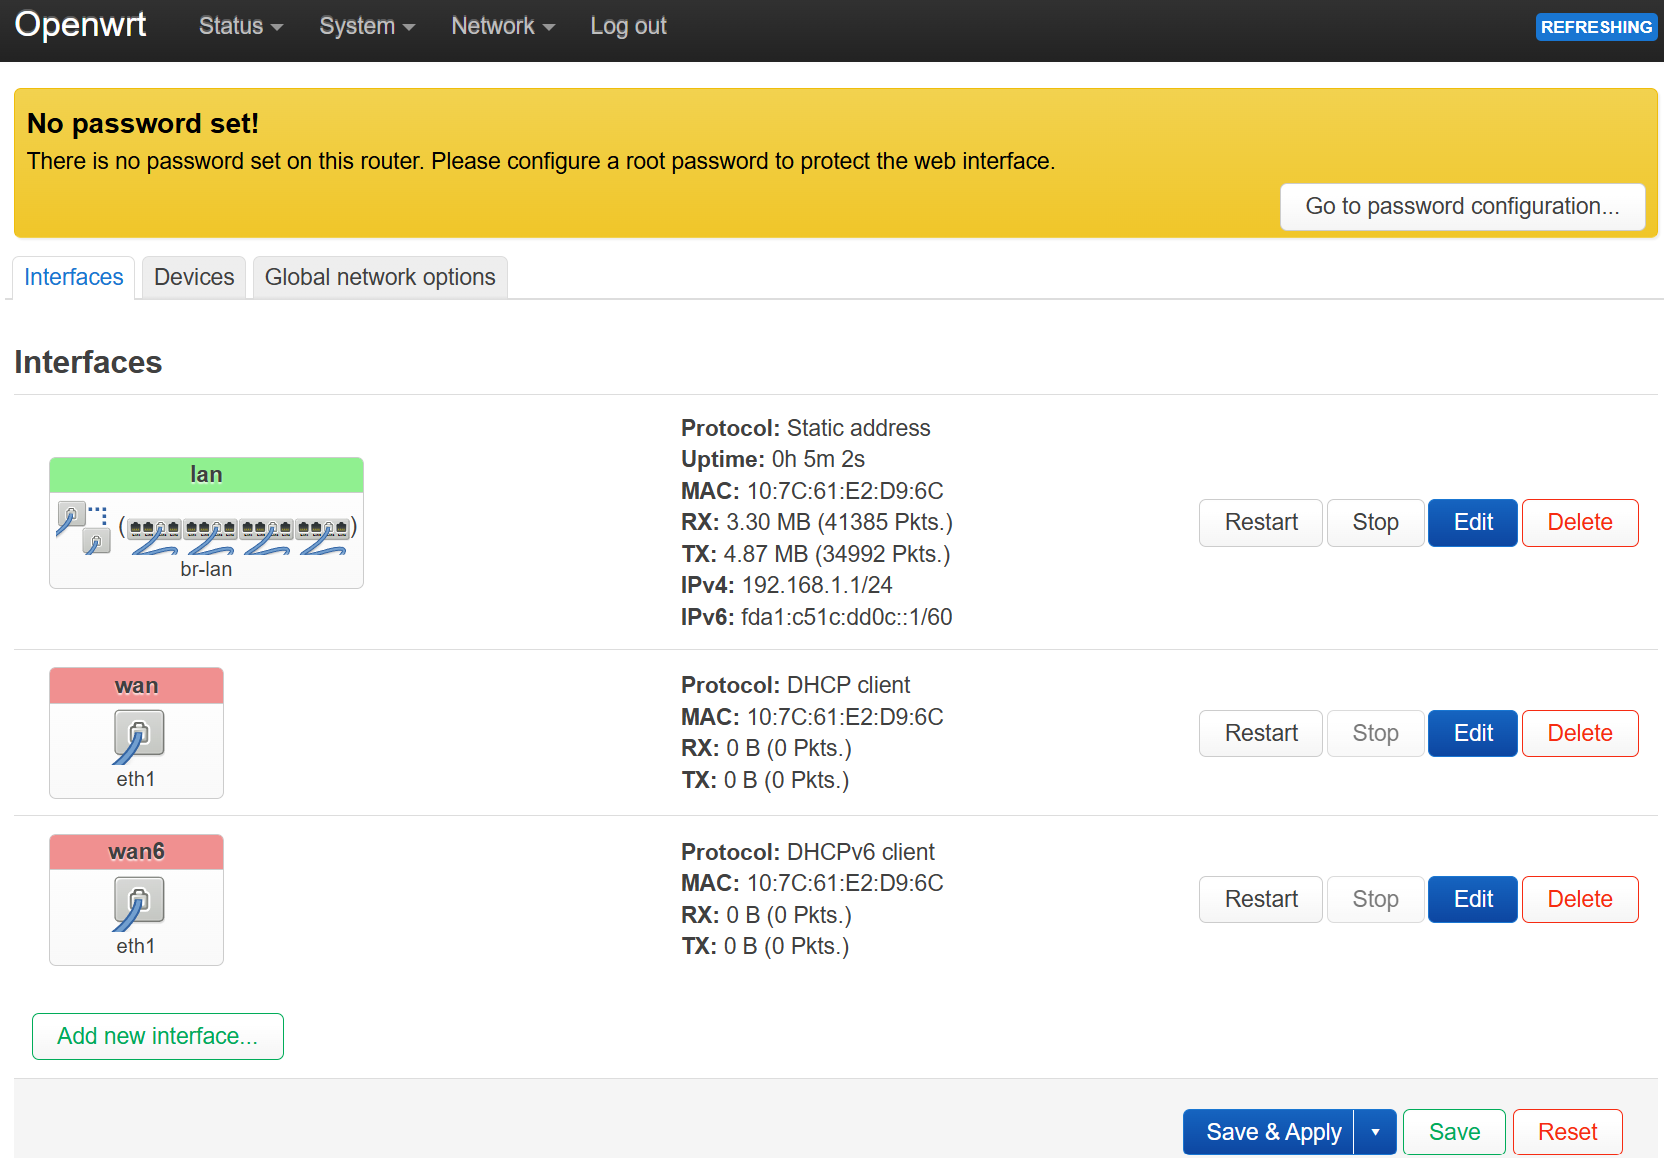Open the Global network options tab

tap(380, 277)
